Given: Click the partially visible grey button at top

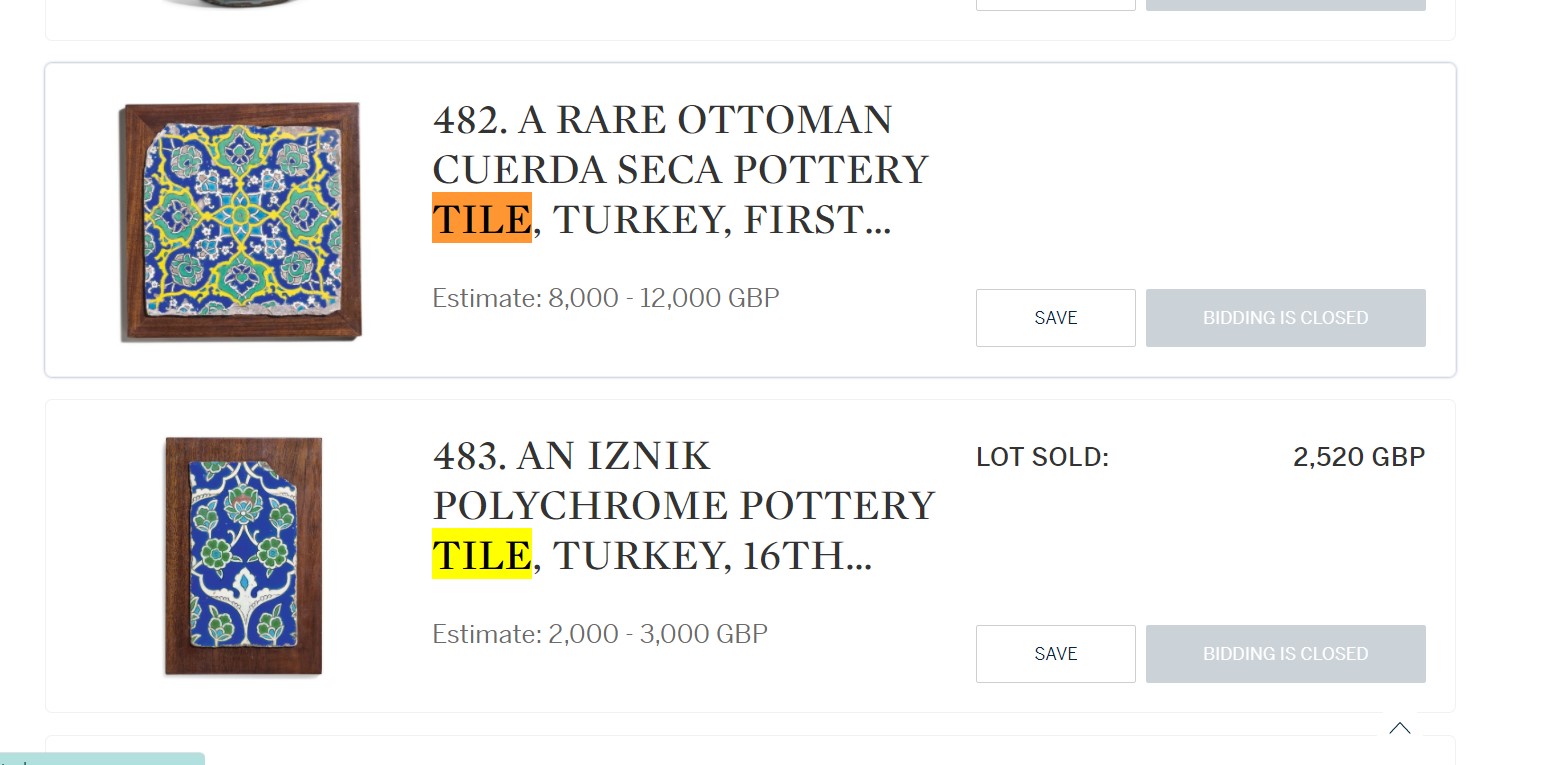Looking at the screenshot, I should coord(1286,5).
